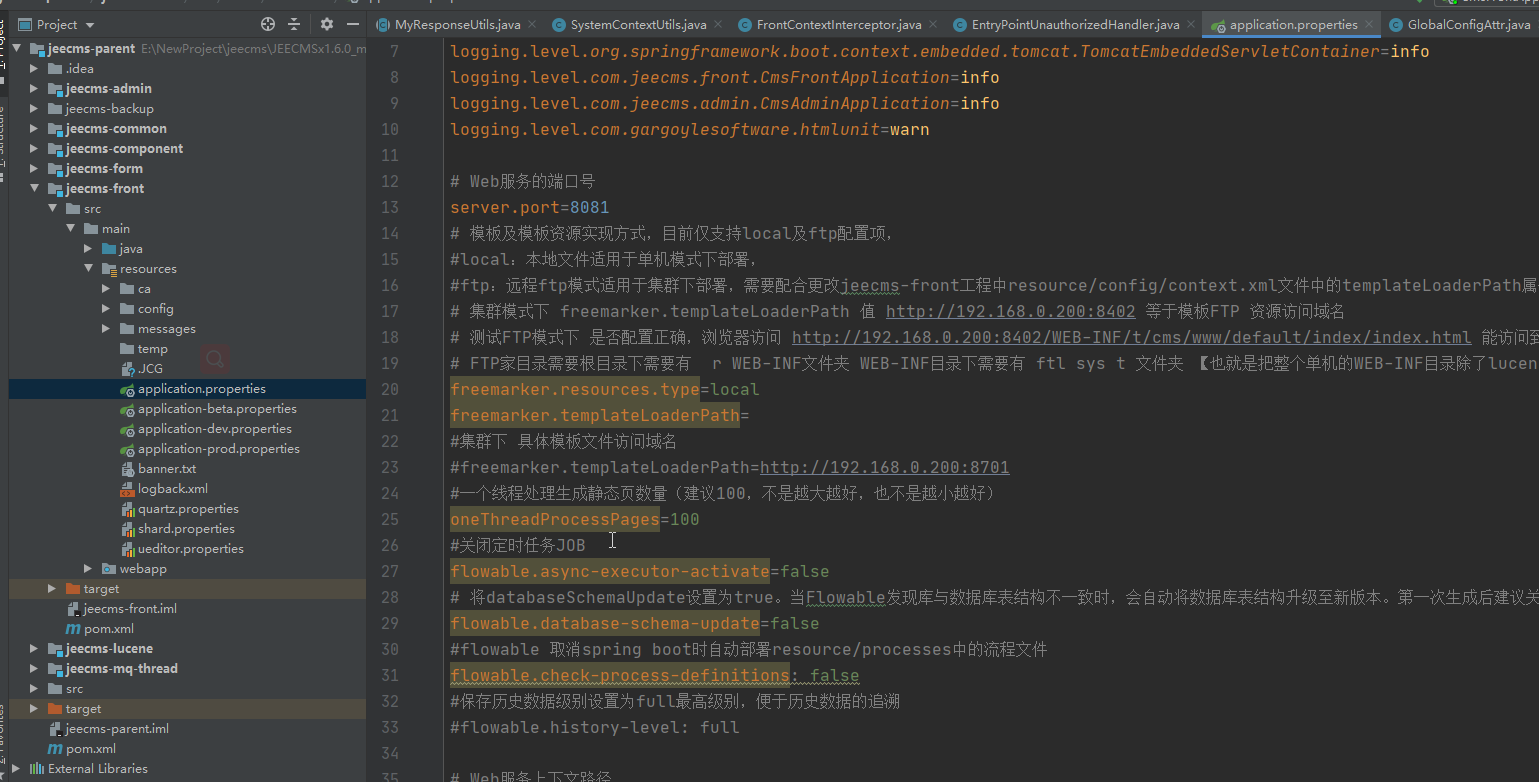Close the MyResponseUtils.java tab
This screenshot has width=1539, height=782.
(x=531, y=24)
